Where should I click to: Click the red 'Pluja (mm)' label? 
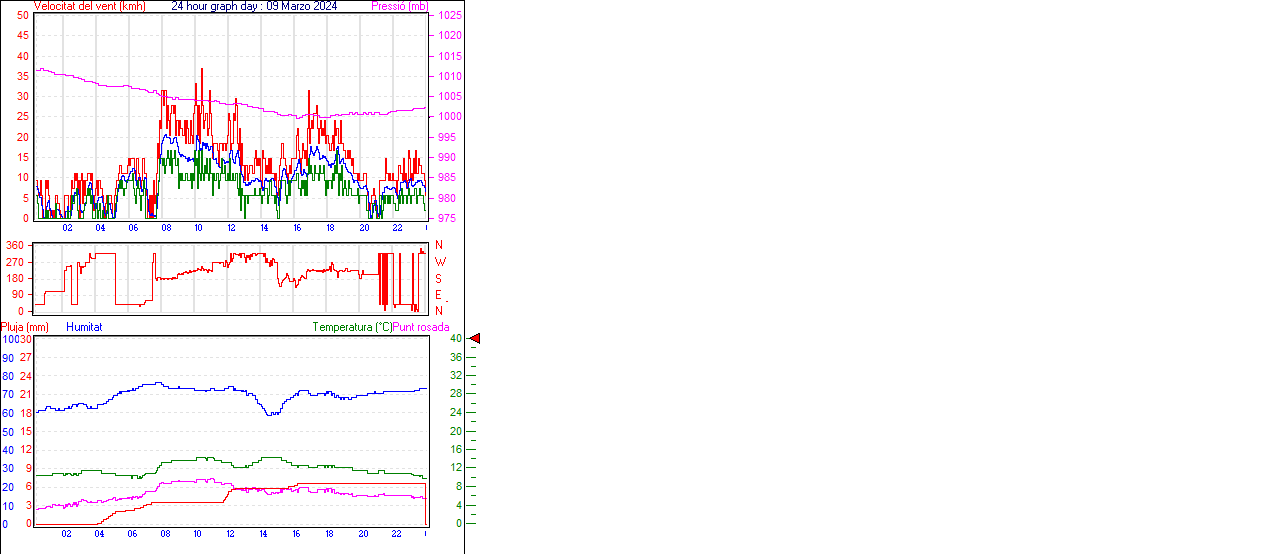[x=25, y=327]
